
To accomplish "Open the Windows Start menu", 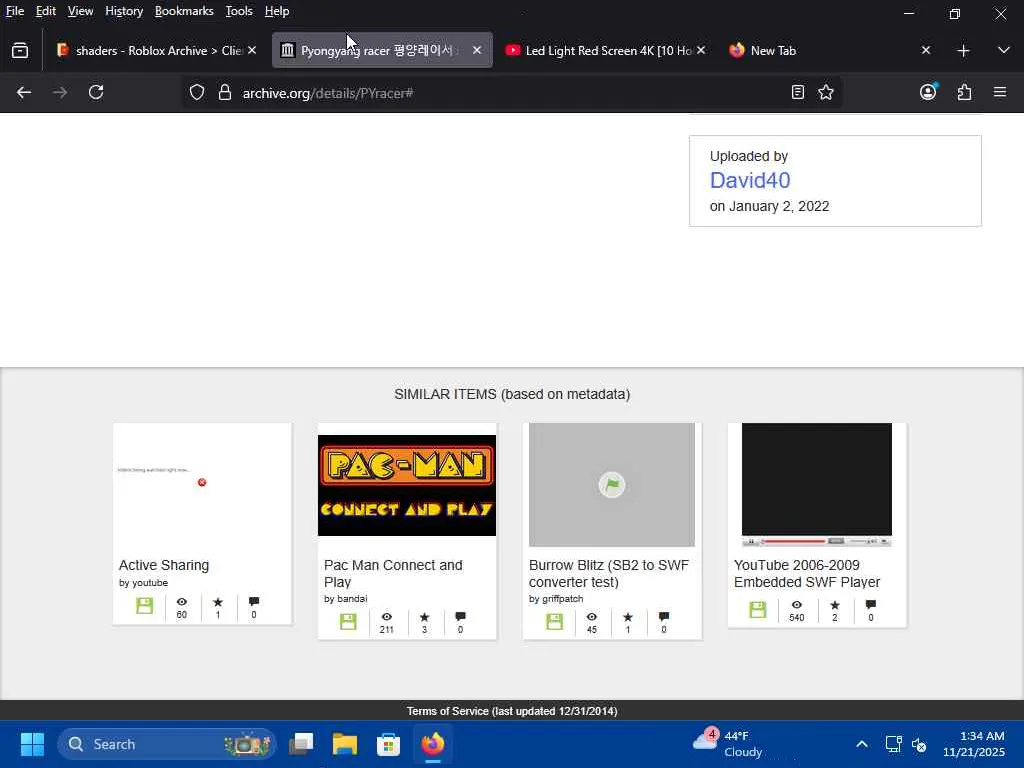I will (32, 744).
